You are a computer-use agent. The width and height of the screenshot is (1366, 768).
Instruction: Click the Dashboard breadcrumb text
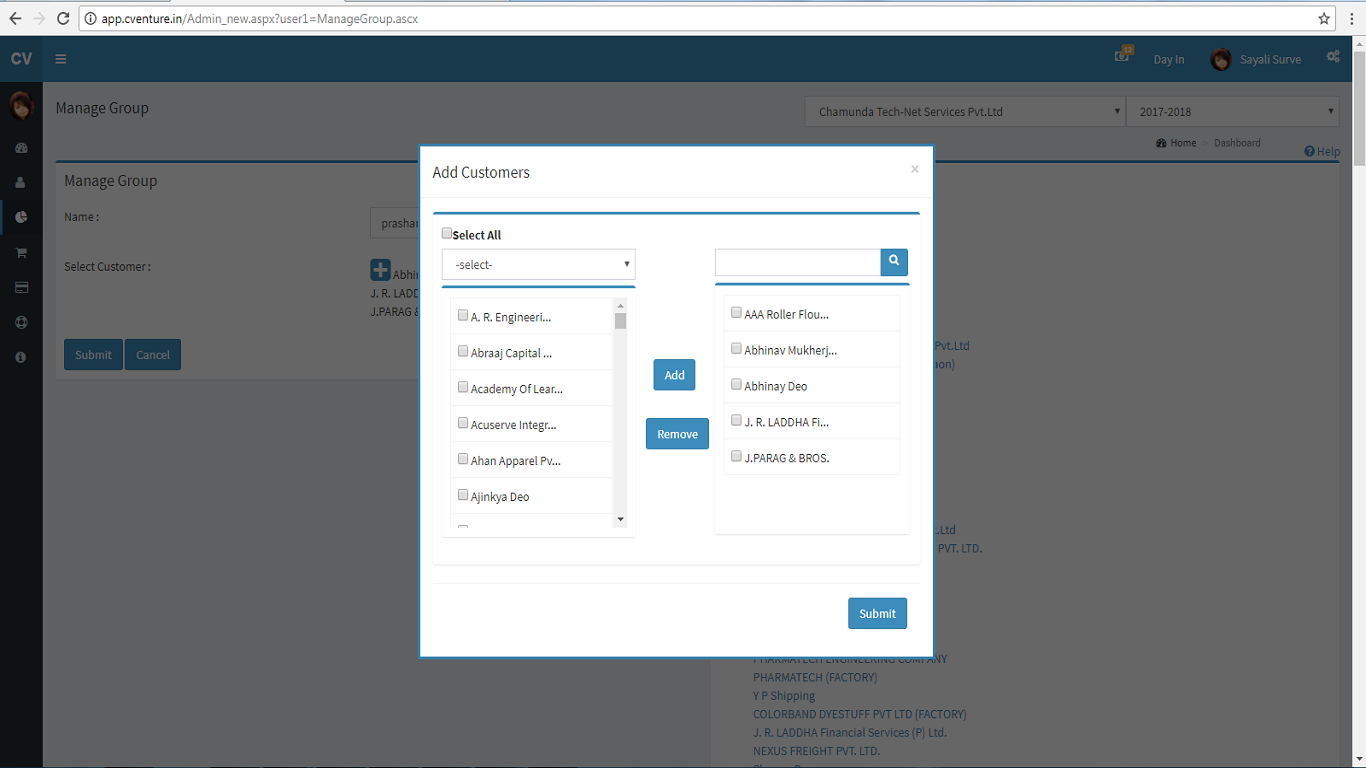pos(1237,143)
